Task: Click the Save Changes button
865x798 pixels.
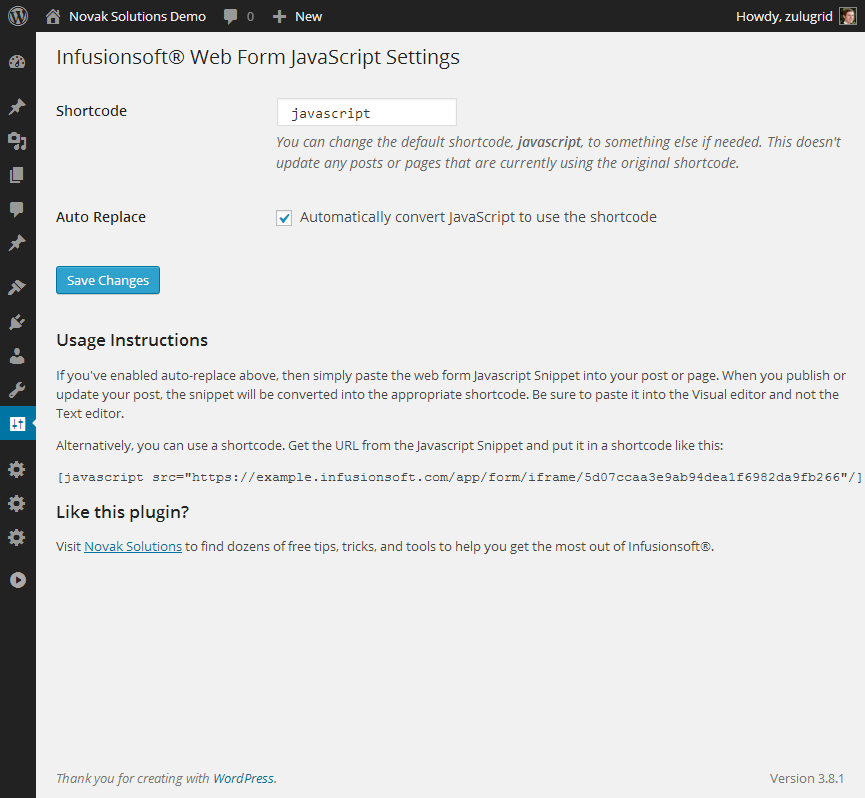Action: click(108, 280)
